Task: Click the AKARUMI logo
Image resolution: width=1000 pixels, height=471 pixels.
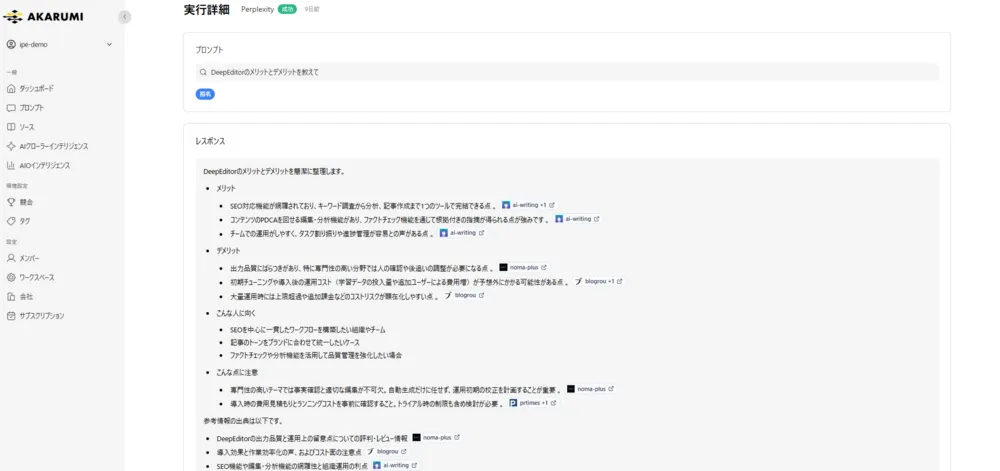Action: pyautogui.click(x=43, y=17)
